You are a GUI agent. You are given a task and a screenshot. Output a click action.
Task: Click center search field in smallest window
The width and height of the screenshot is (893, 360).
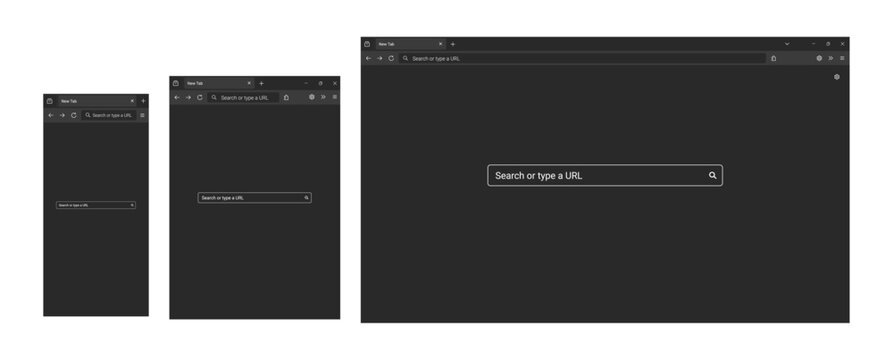(x=96, y=205)
